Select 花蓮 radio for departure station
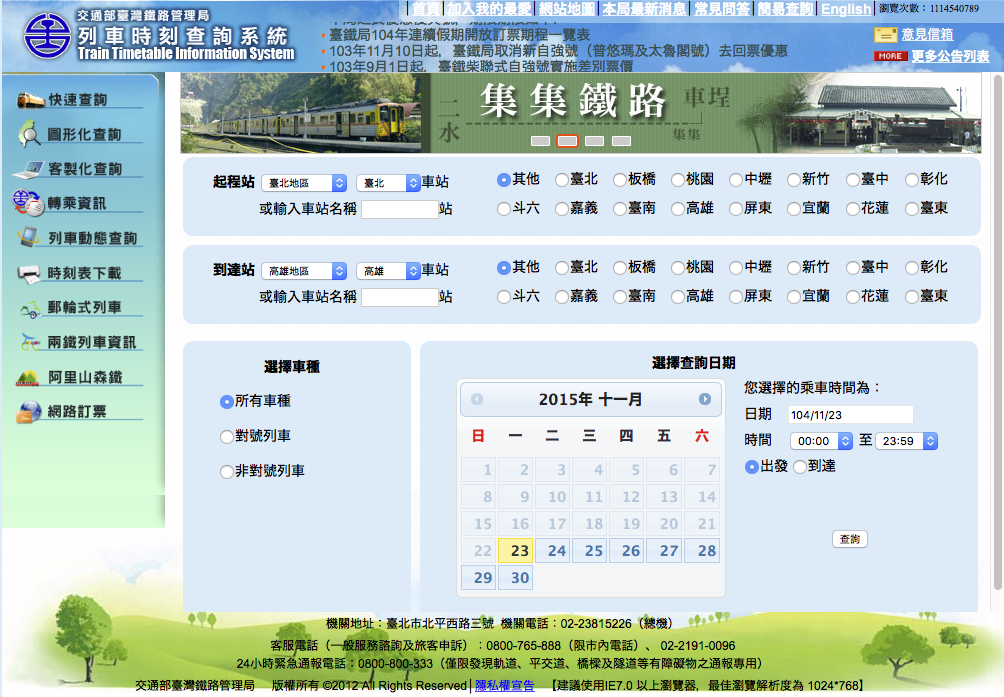This screenshot has width=1004, height=697. (x=852, y=209)
